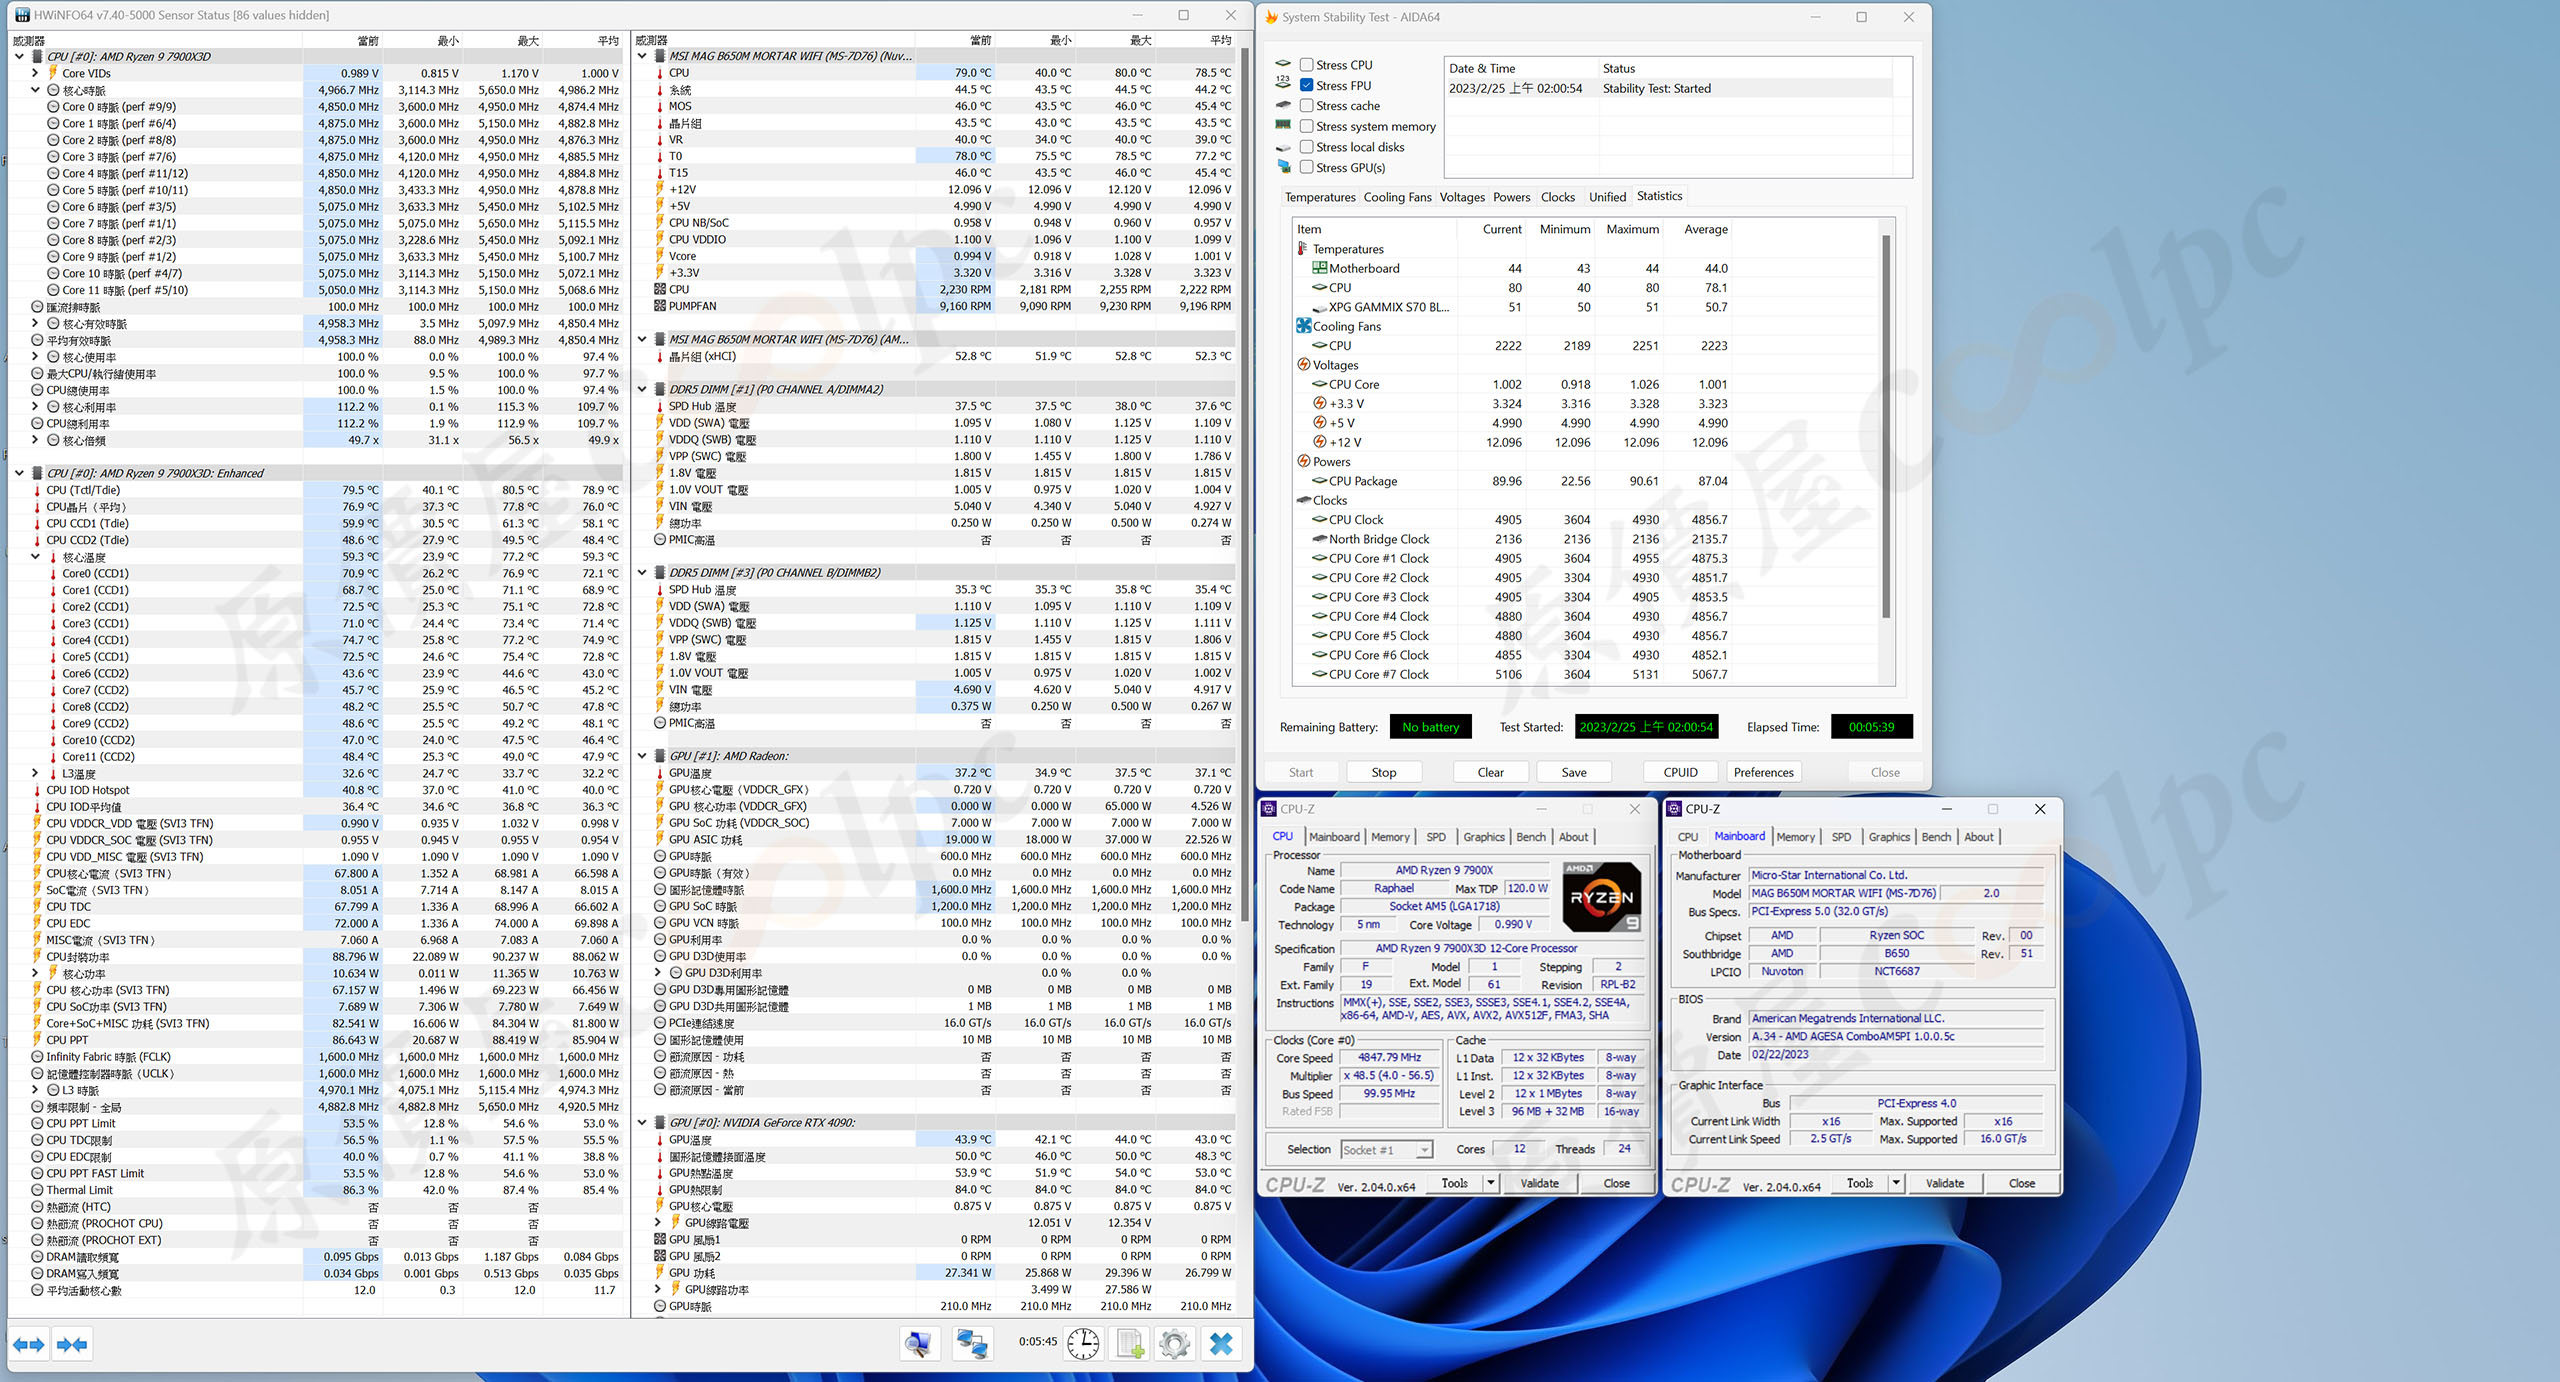The height and width of the screenshot is (1382, 2560).
Task: Open the Memory tab in CPU-Z CPU window
Action: [1390, 837]
